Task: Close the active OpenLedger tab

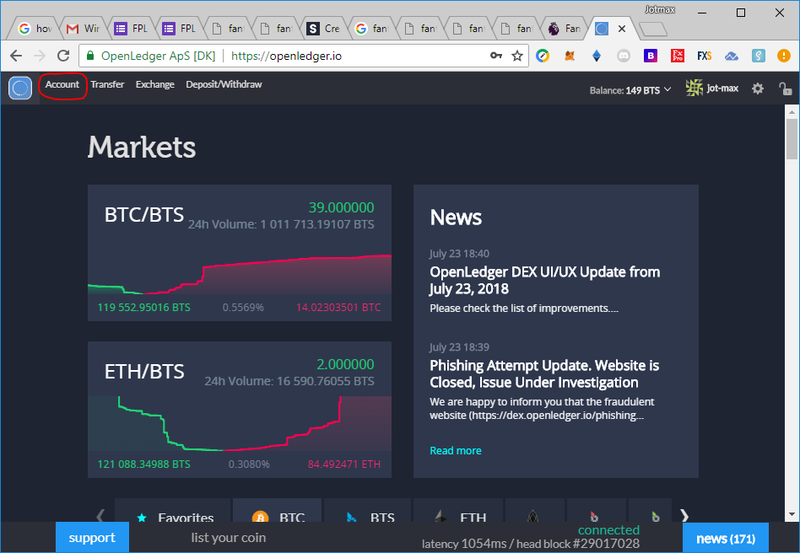Action: 622,29
